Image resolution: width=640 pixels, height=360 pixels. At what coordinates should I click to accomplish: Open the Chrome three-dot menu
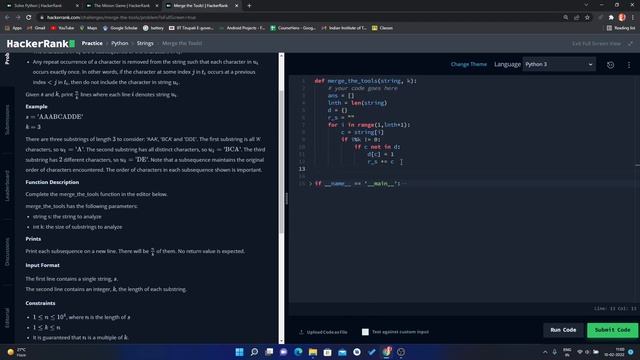(633, 17)
